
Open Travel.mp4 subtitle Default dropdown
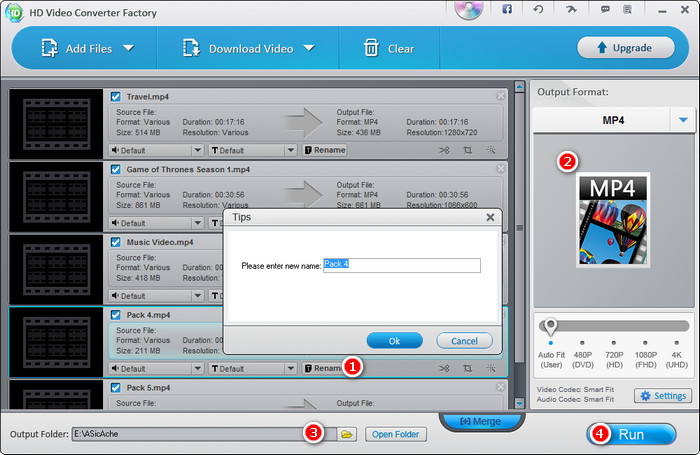[252, 150]
